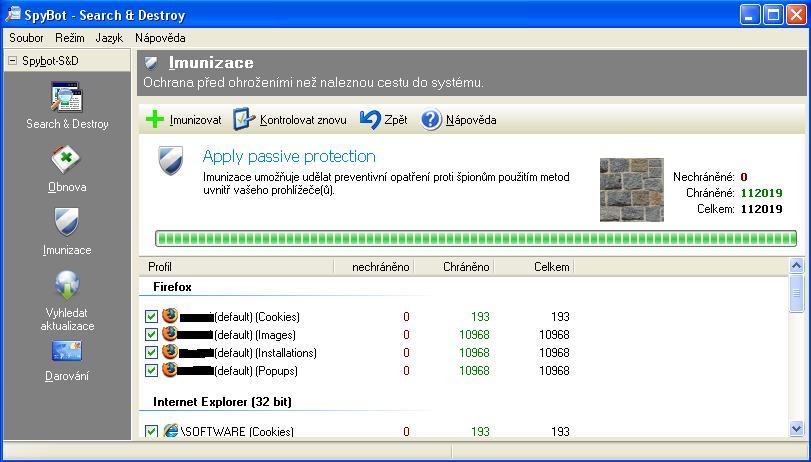Click the Kontrolovat znovu button label
The image size is (811, 462).
pos(303,120)
